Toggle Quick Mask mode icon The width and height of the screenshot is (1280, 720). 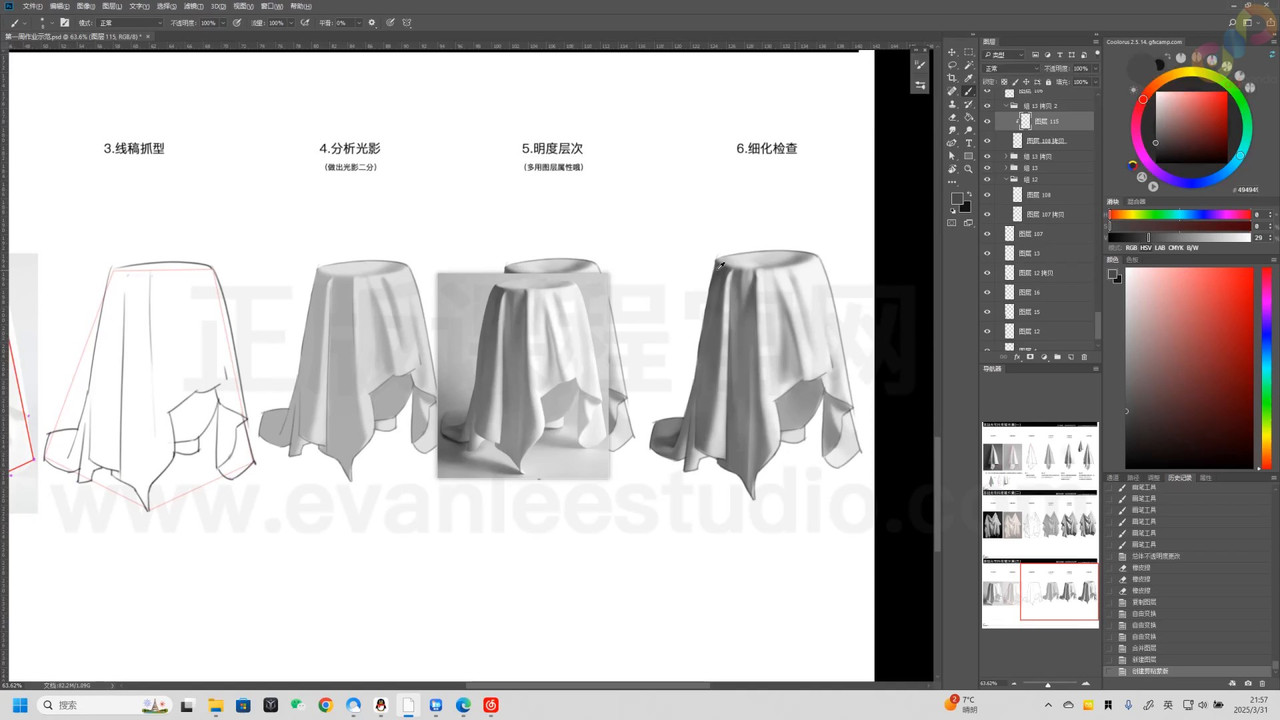click(x=952, y=222)
